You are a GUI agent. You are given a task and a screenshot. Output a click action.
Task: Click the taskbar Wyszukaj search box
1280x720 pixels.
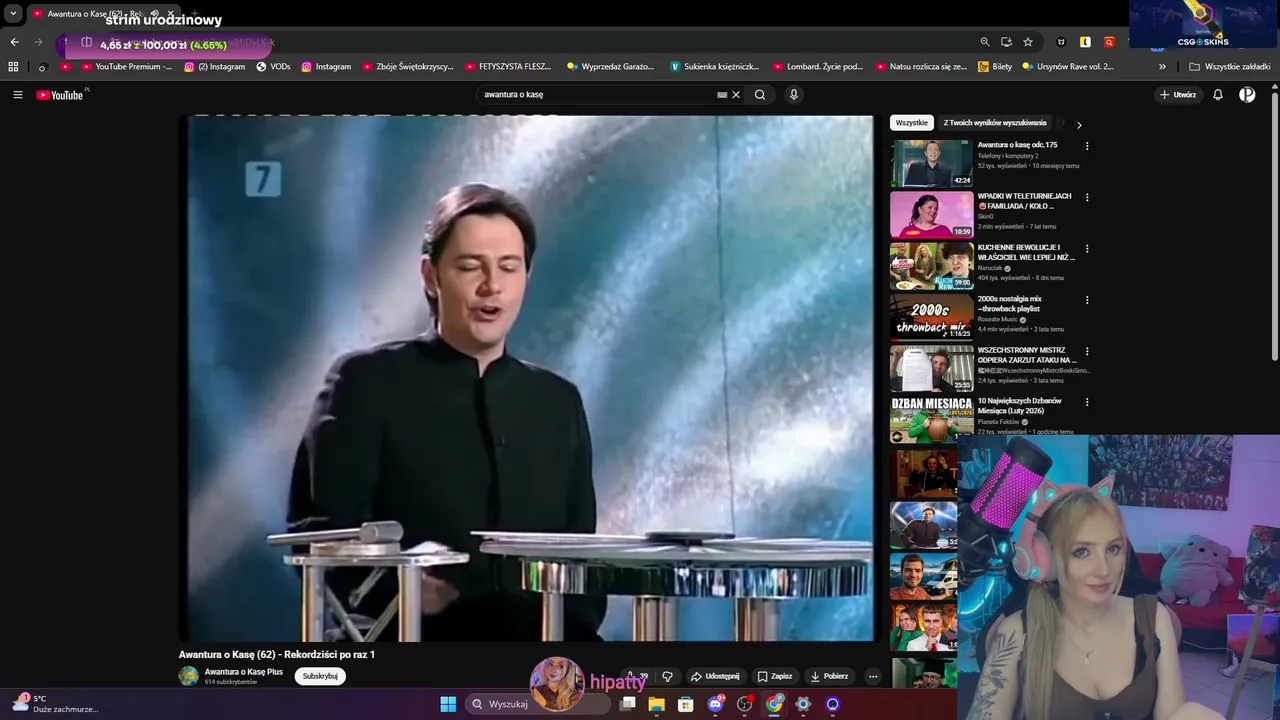tap(538, 704)
